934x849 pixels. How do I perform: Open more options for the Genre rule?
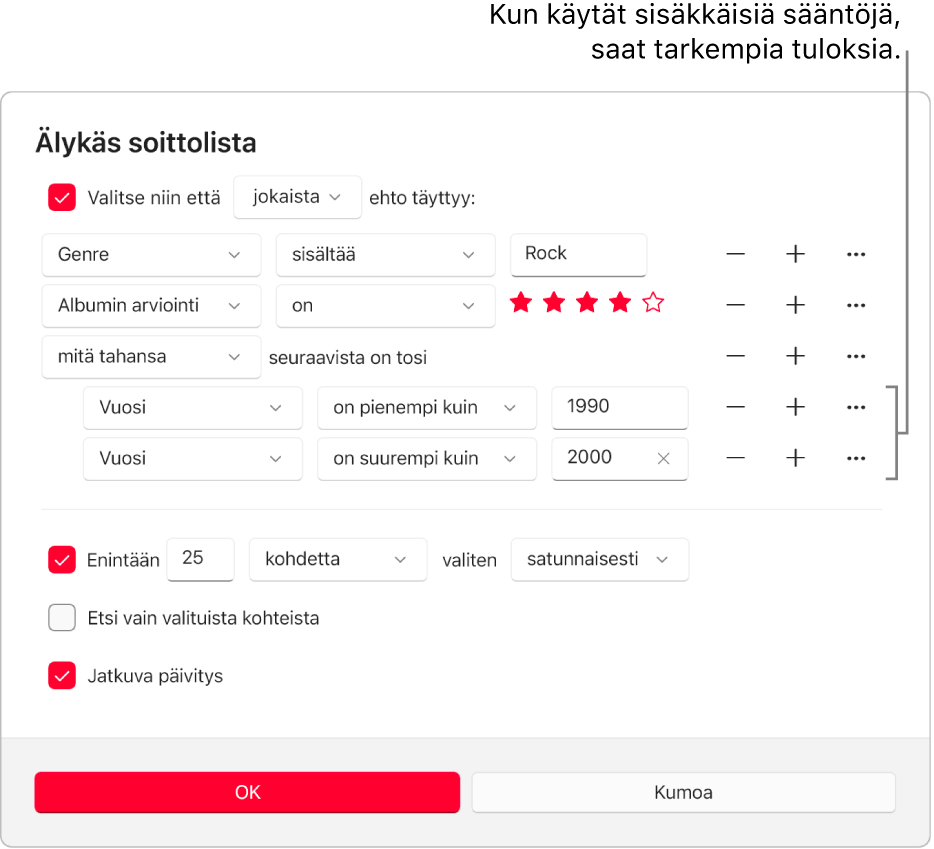coord(856,255)
